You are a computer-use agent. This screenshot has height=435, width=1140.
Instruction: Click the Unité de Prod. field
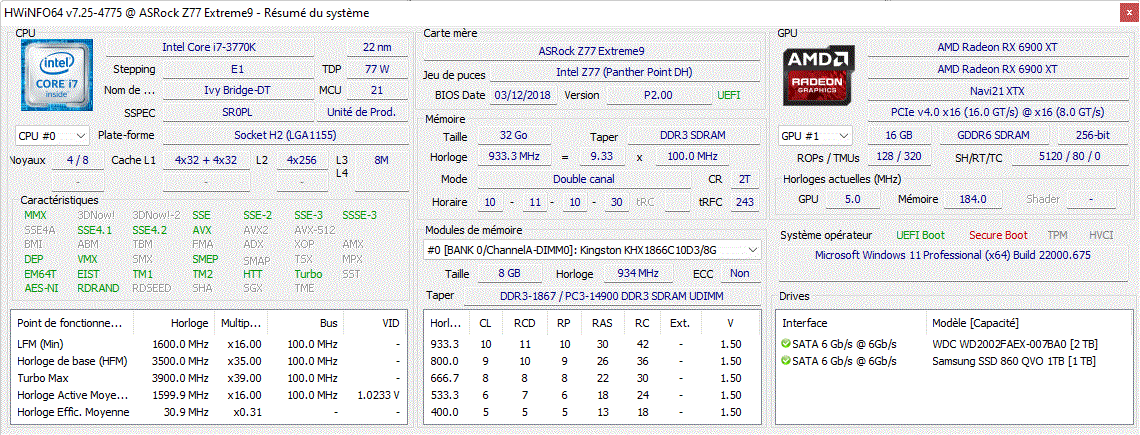[x=362, y=113]
